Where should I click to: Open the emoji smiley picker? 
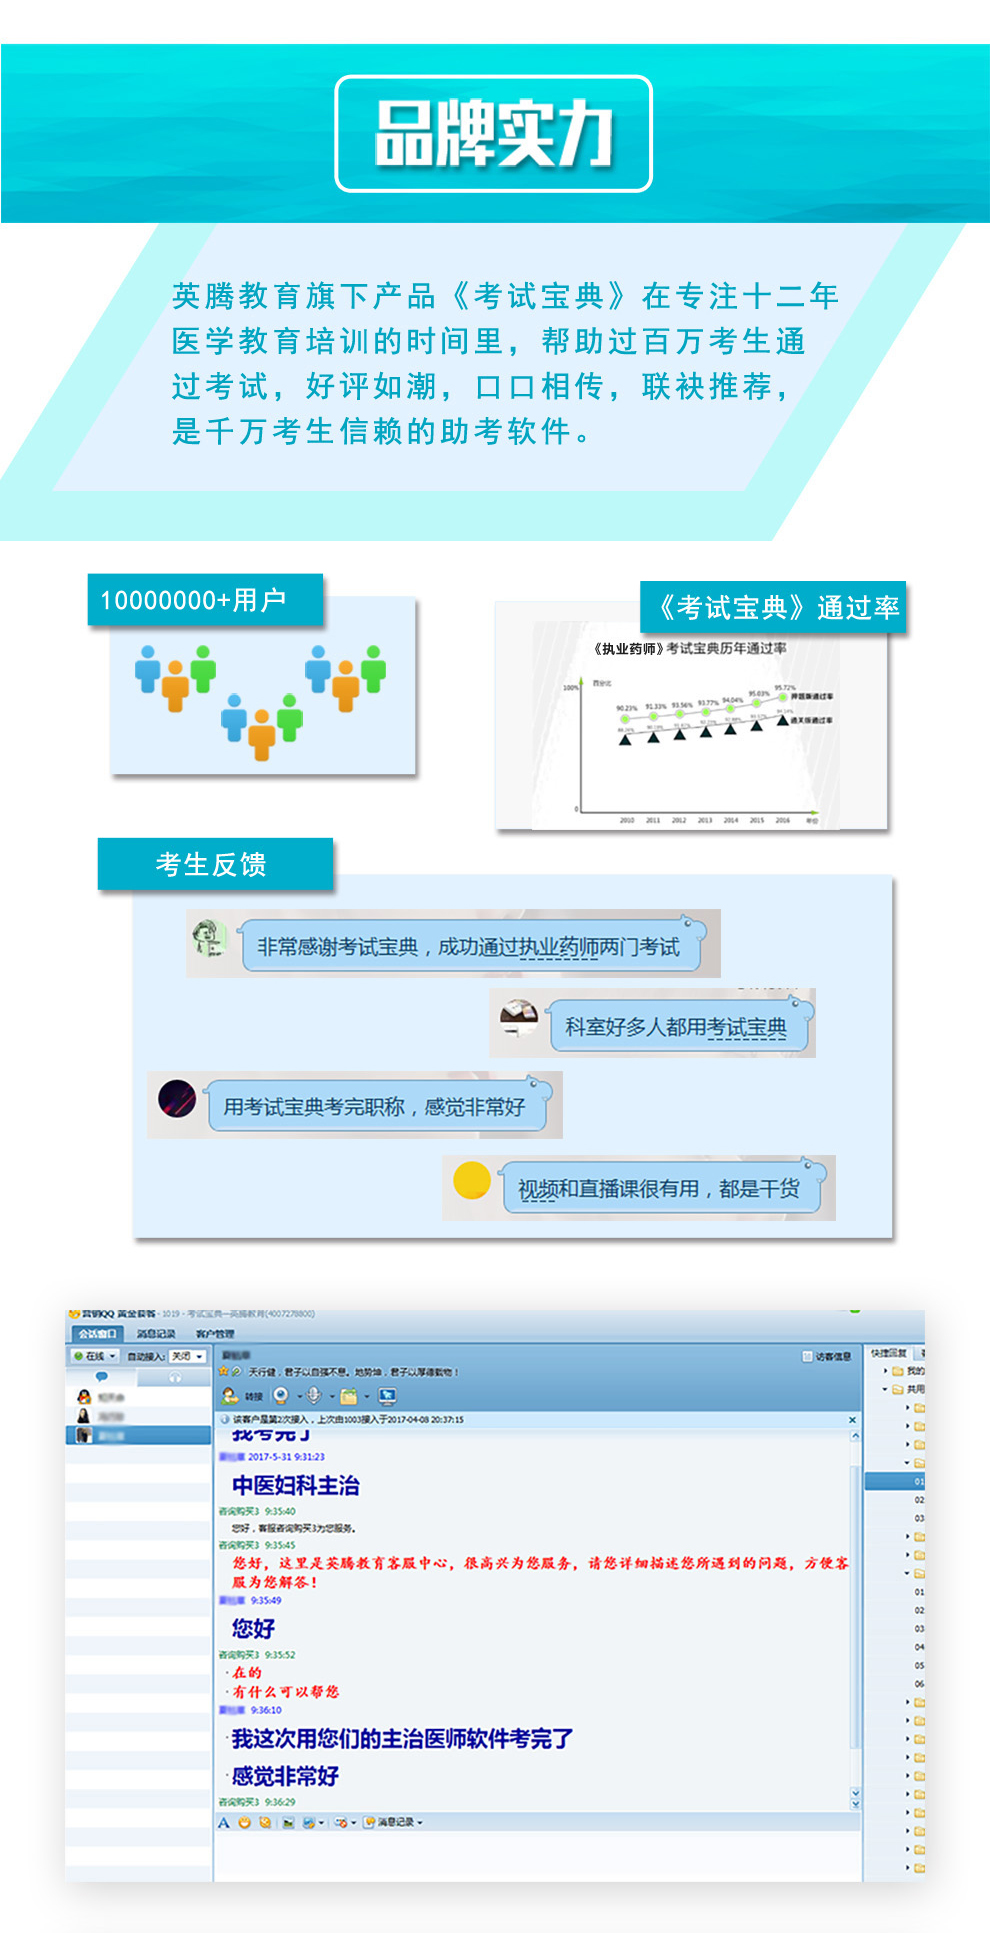click(x=244, y=1822)
